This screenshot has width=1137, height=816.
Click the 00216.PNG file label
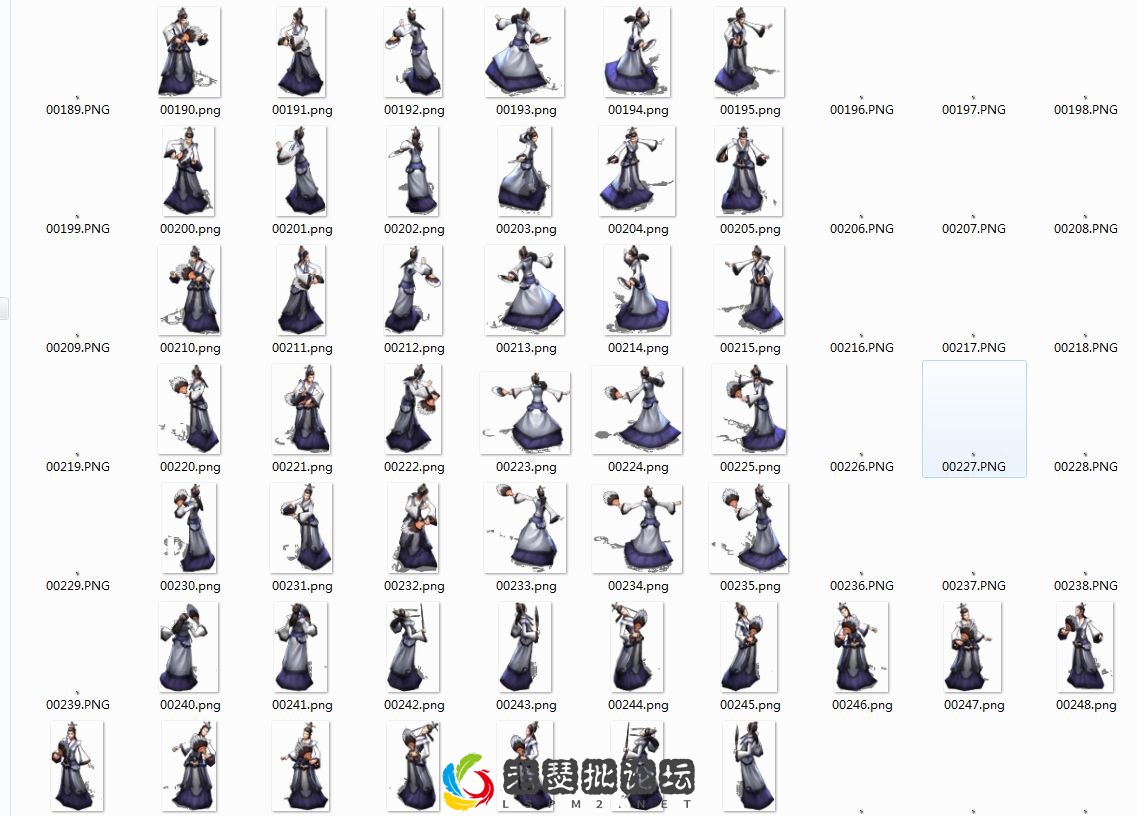pyautogui.click(x=861, y=347)
